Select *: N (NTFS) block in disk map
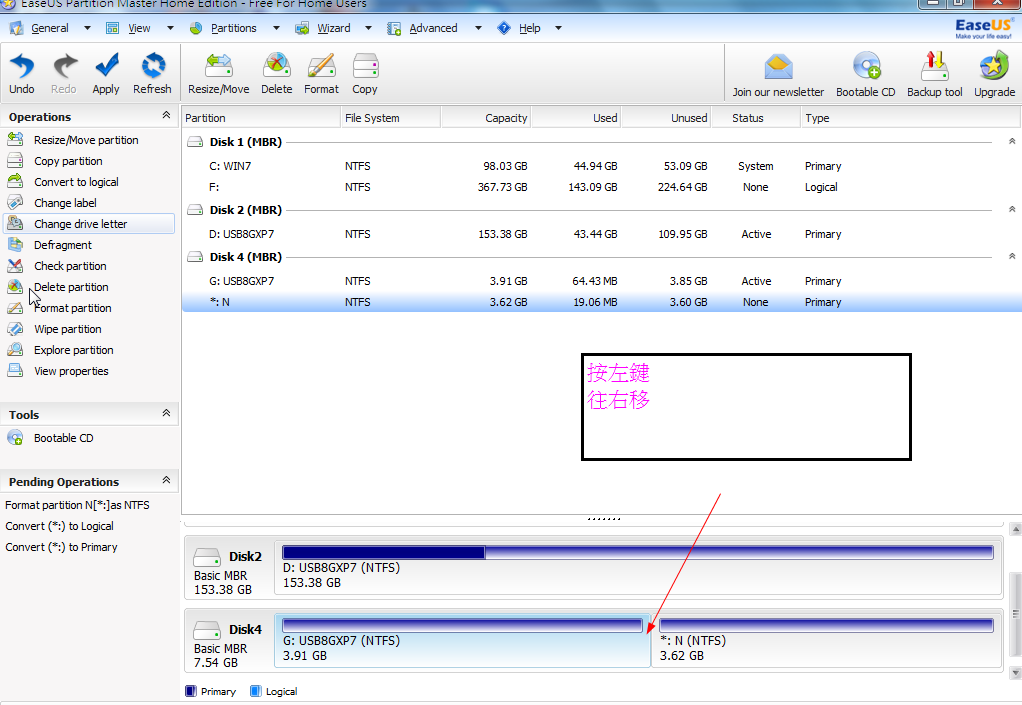 pyautogui.click(x=826, y=640)
